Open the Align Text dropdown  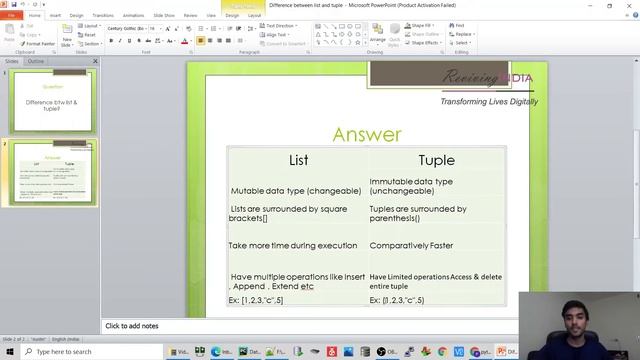click(x=274, y=35)
